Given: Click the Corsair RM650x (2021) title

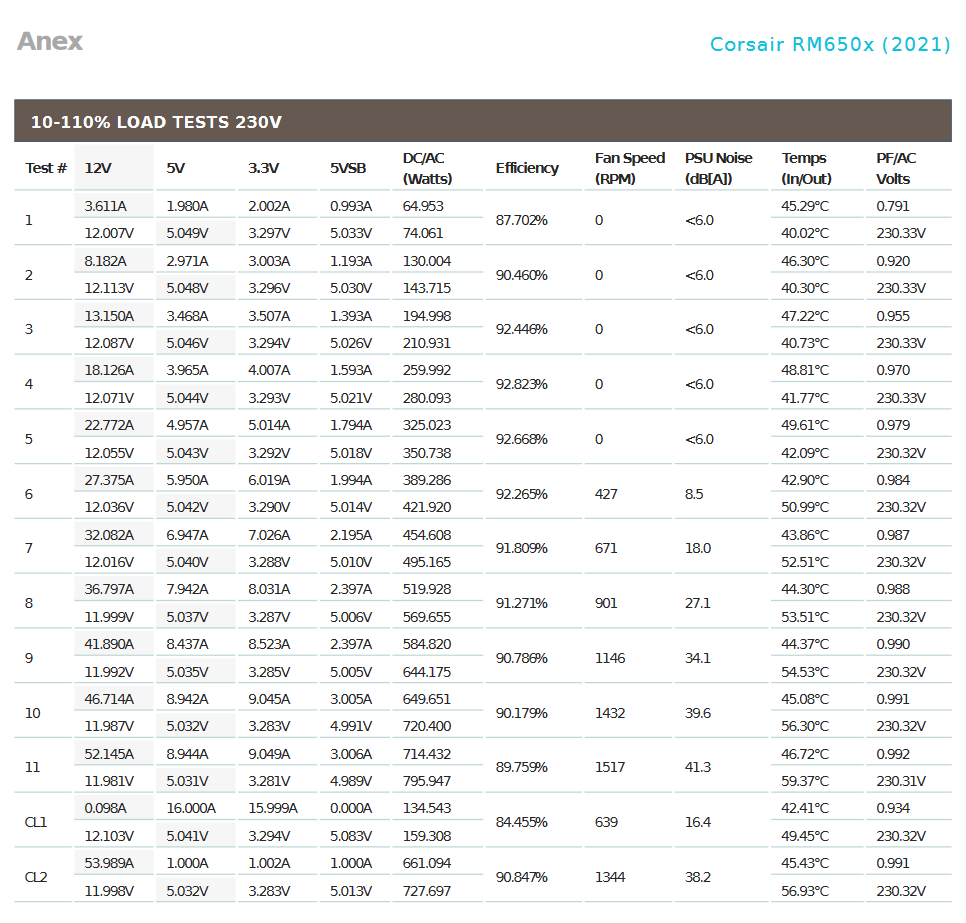Looking at the screenshot, I should tap(830, 44).
